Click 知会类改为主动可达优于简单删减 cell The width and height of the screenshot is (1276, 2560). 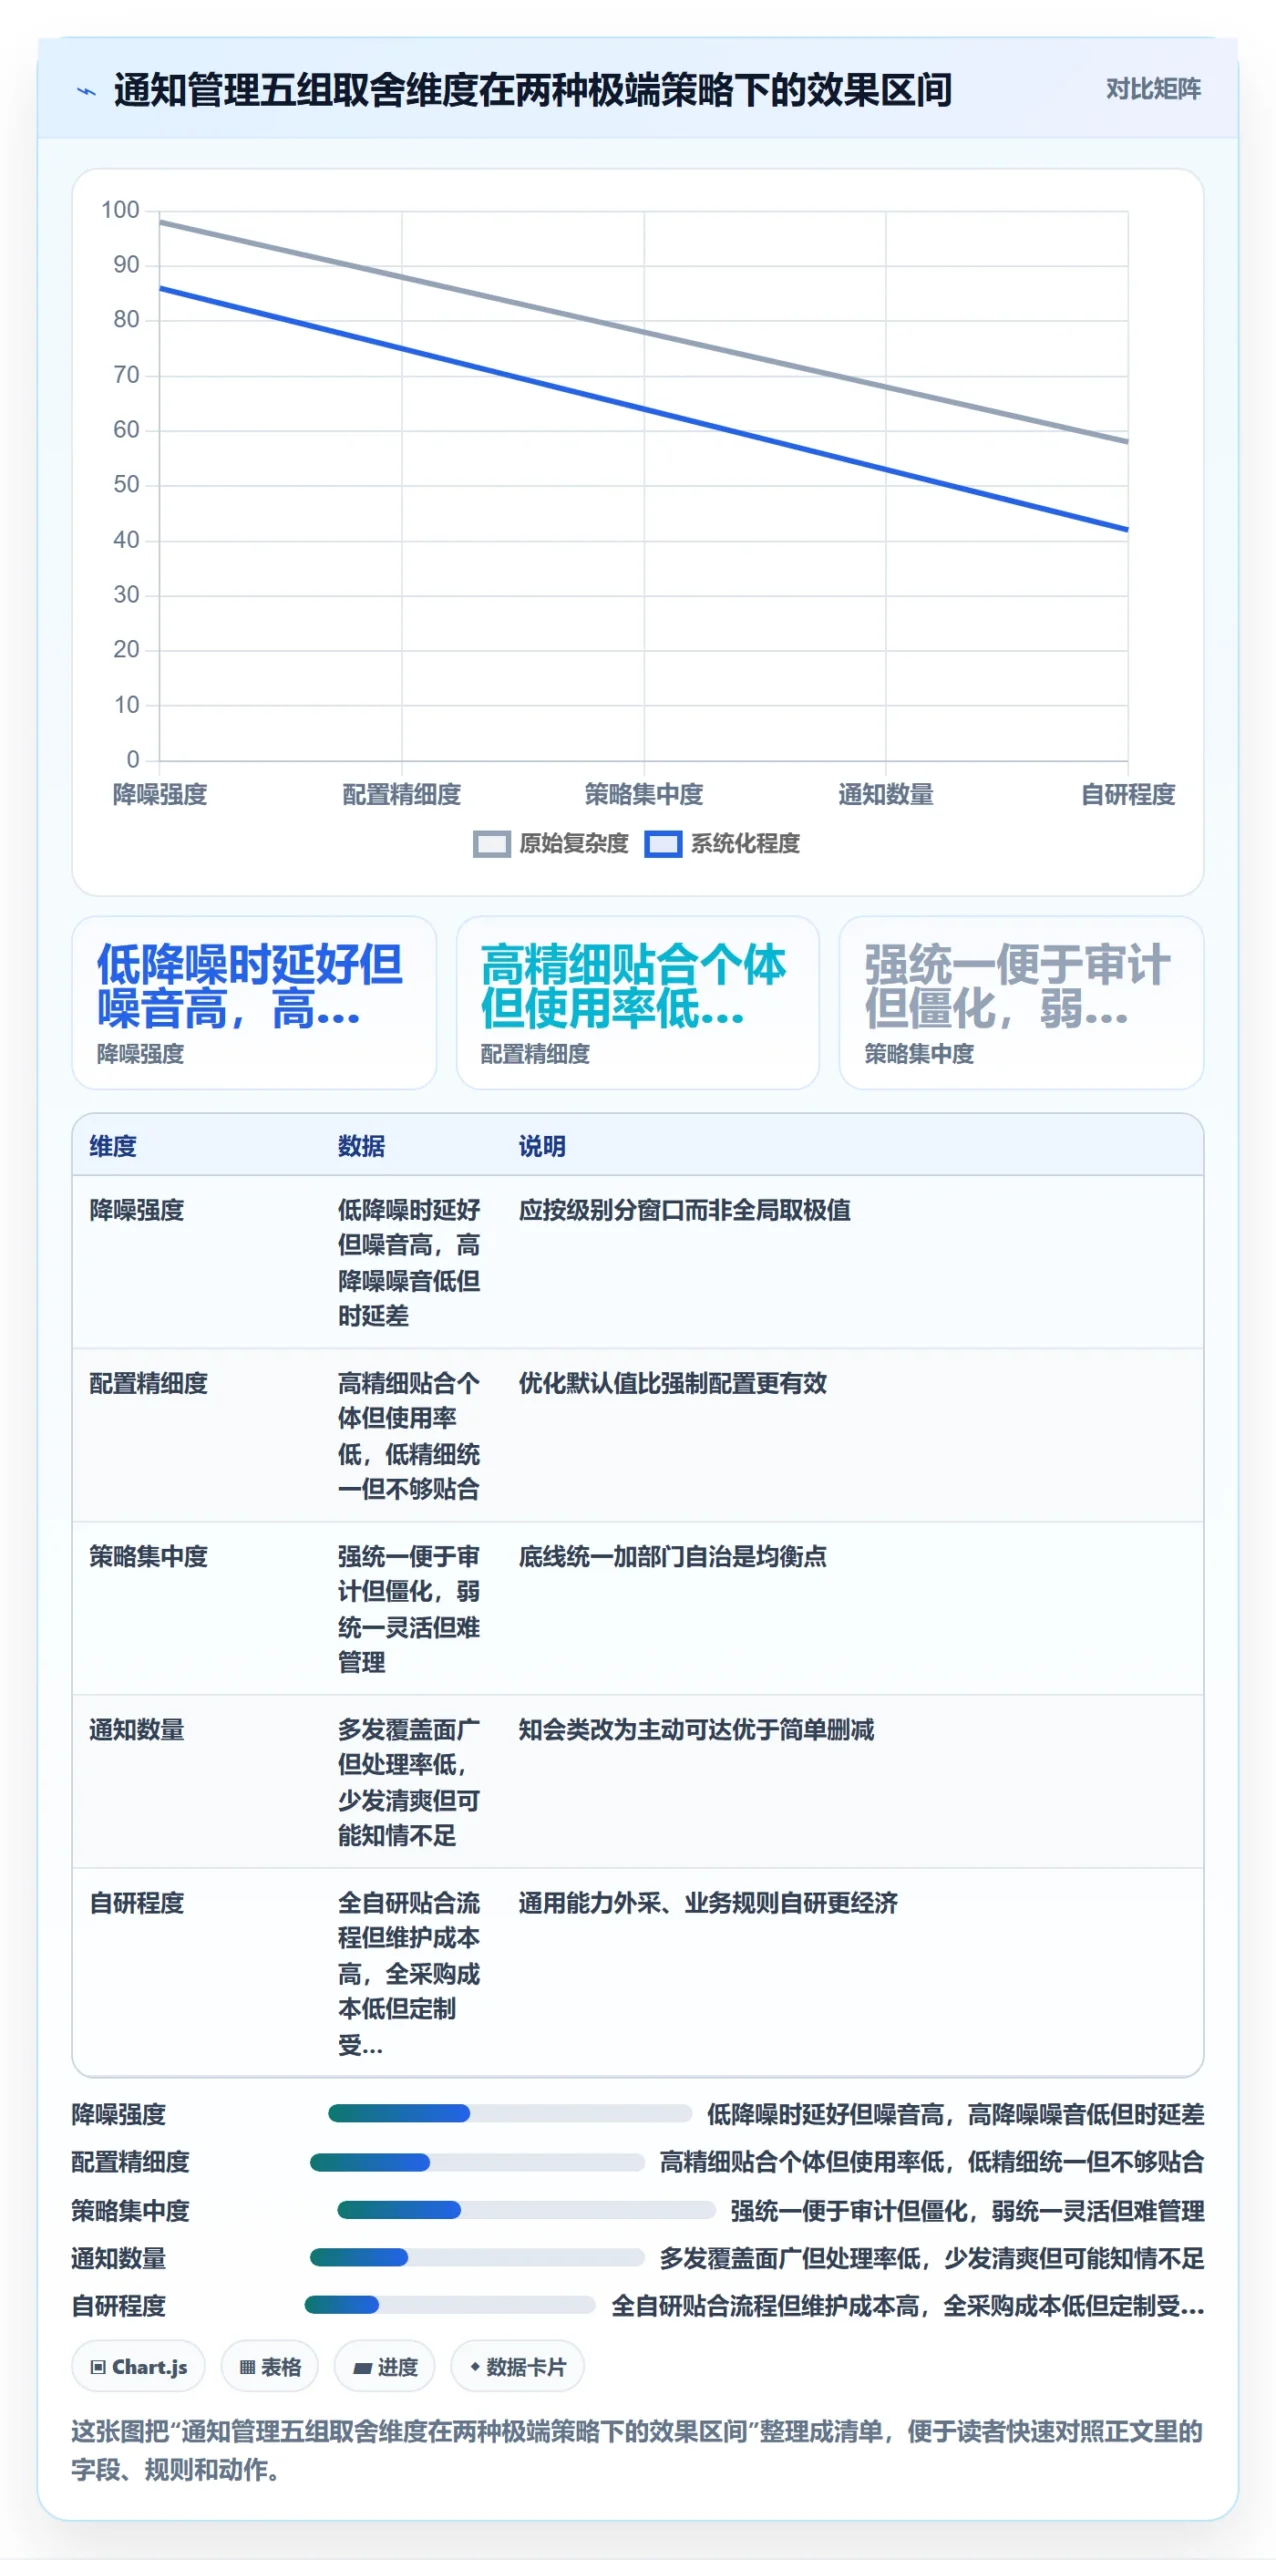coord(696,1729)
